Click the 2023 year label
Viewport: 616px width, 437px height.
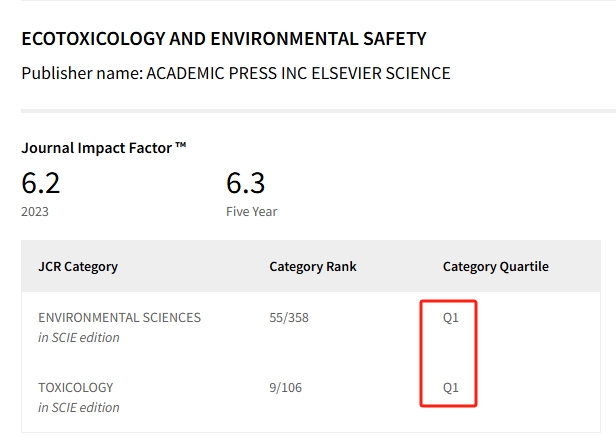[x=35, y=212]
